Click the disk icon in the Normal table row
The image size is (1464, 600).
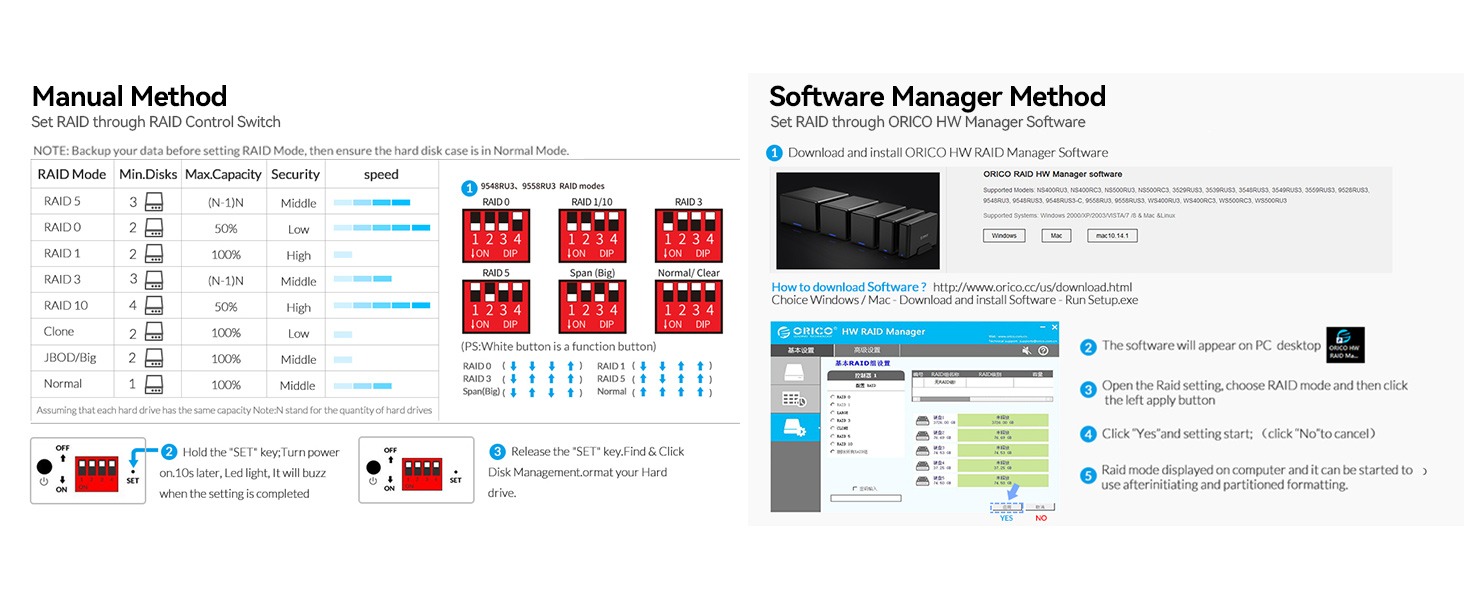point(153,384)
